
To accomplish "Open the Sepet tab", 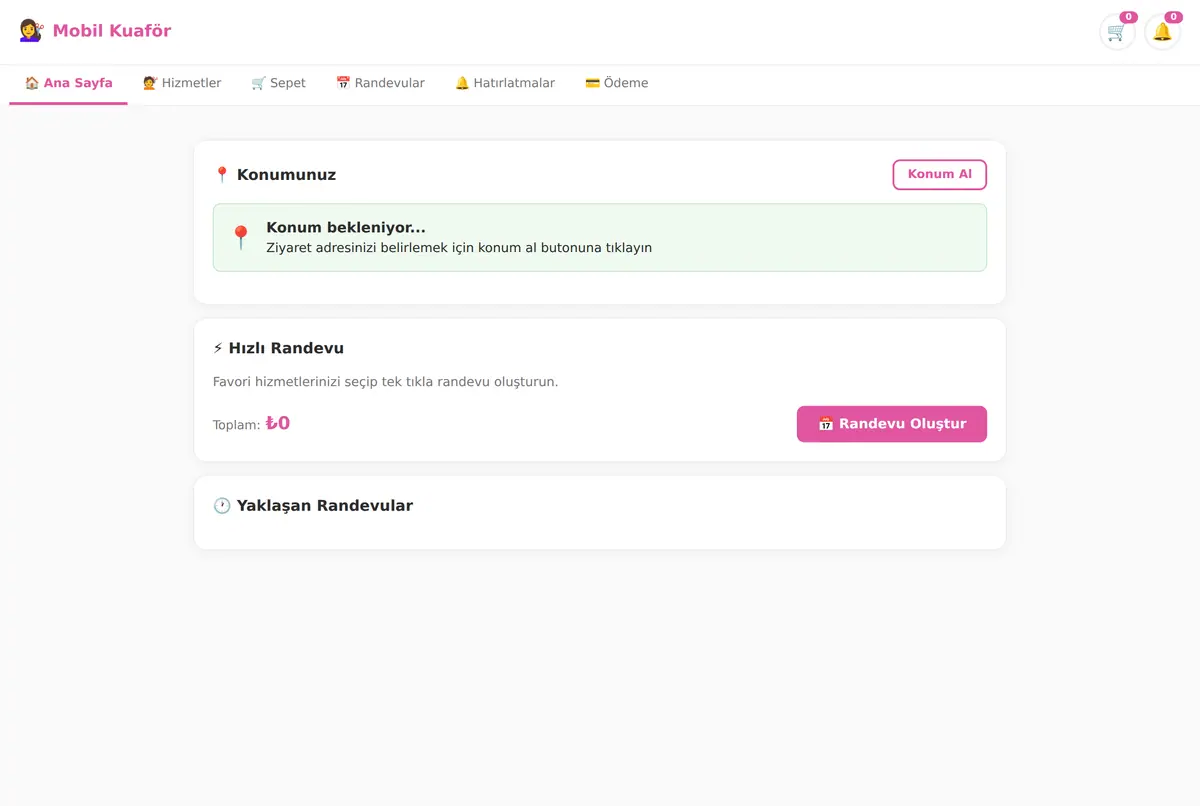I will click(x=278, y=83).
